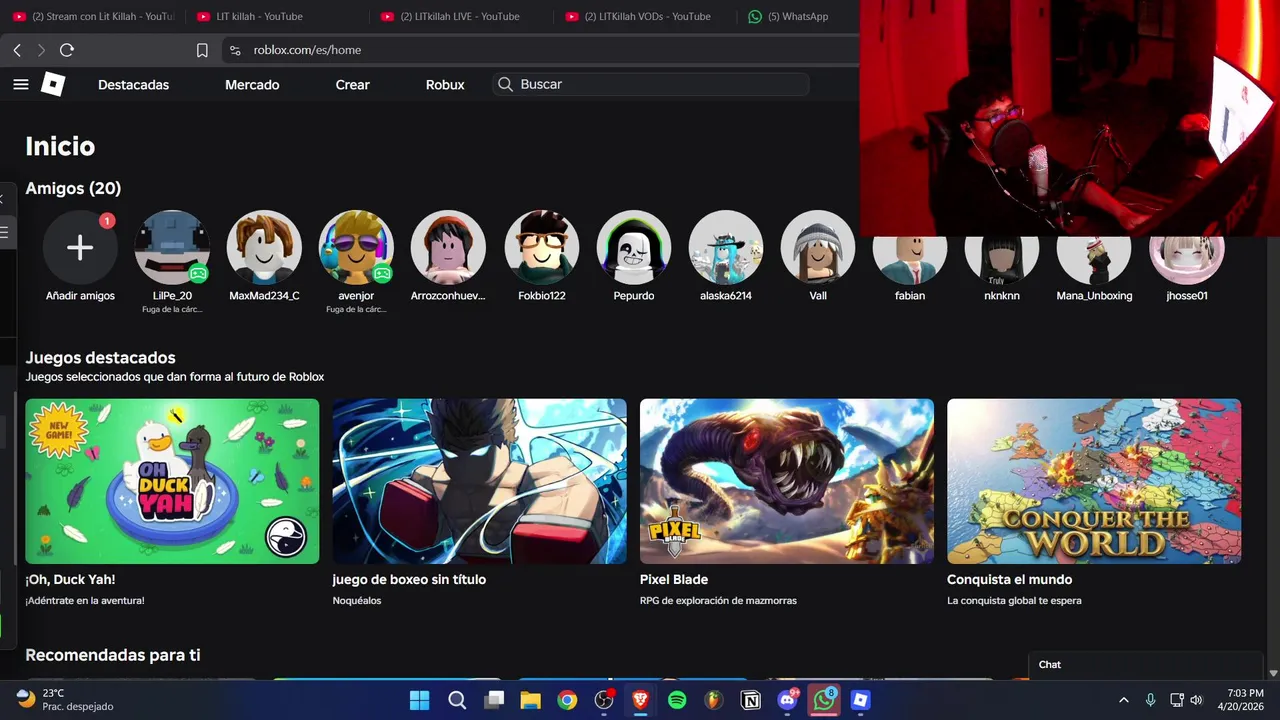Open alaska6214's friend avatar
This screenshot has height=720, width=1280.
(726, 247)
